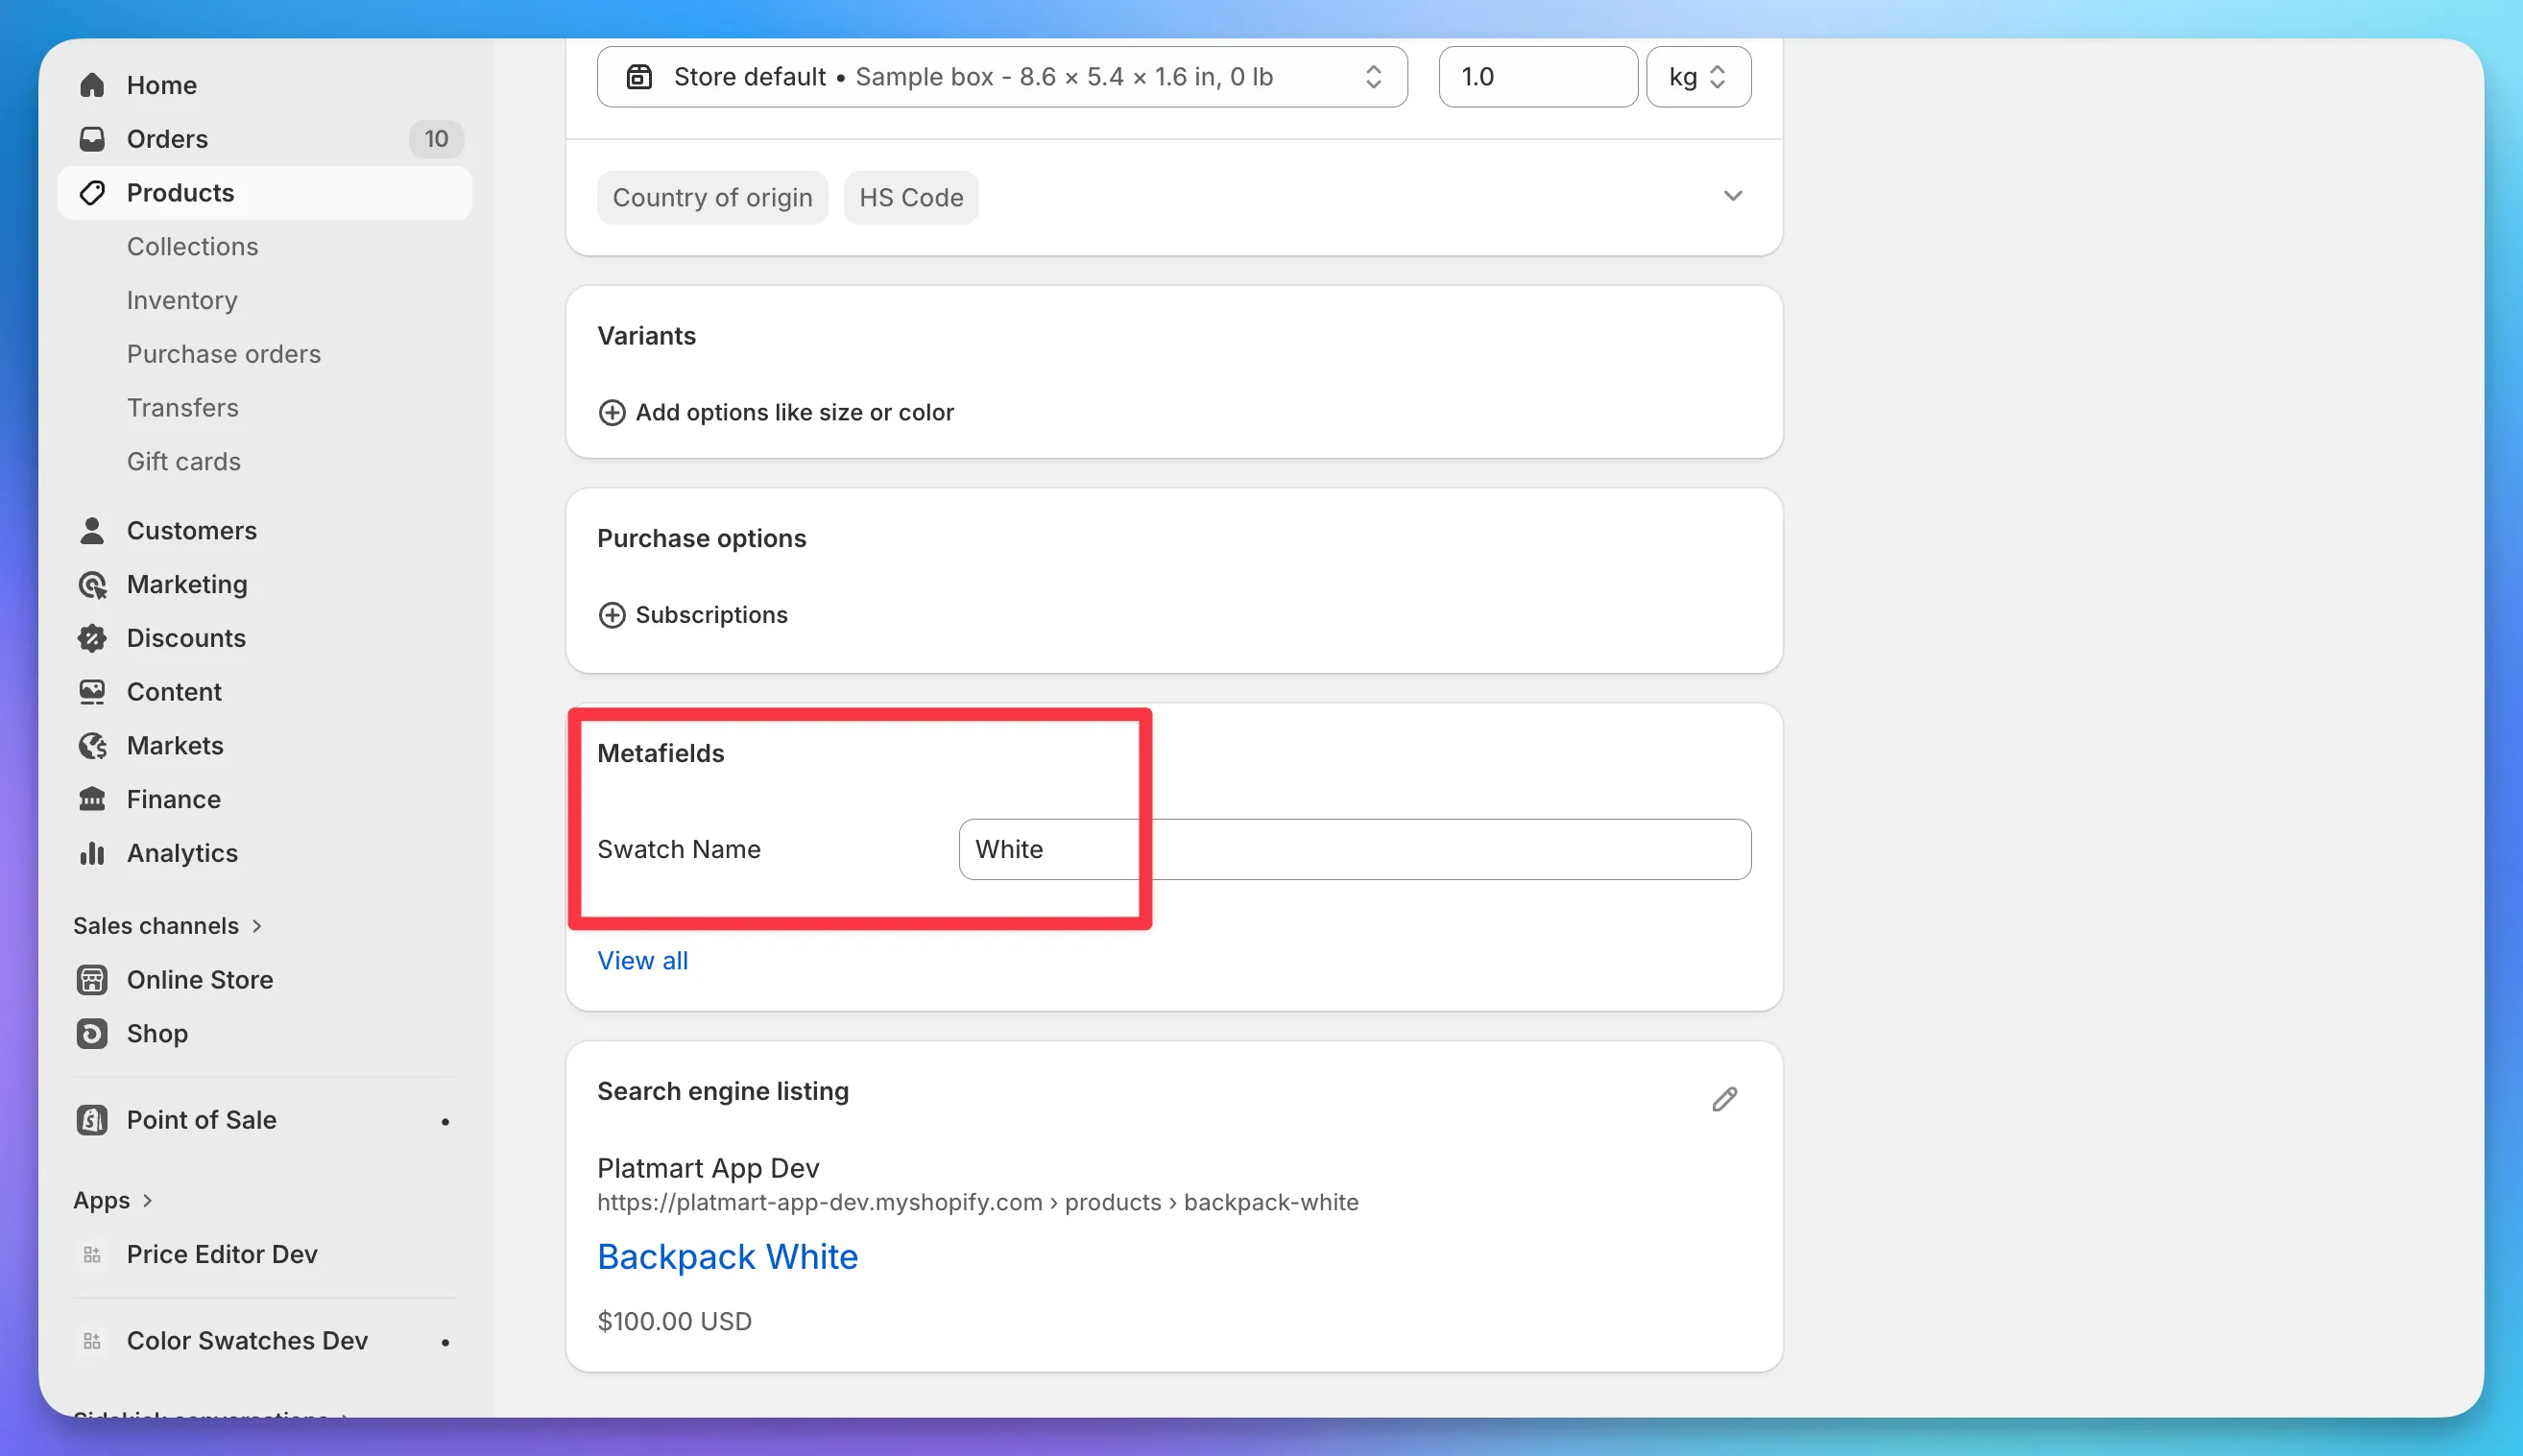The width and height of the screenshot is (2523, 1456).
Task: Click the Search engine listing heading
Action: coord(722,1092)
